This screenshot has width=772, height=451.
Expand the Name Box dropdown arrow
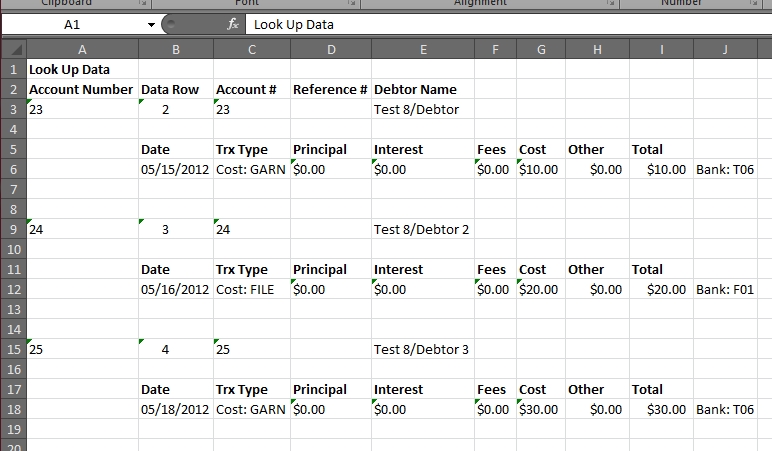tap(151, 24)
